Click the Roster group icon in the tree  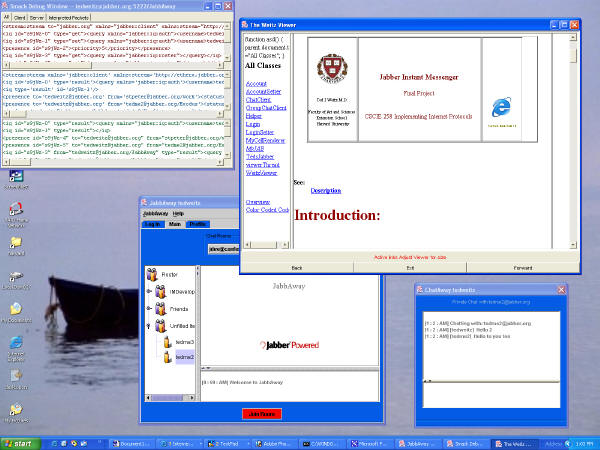[152, 273]
